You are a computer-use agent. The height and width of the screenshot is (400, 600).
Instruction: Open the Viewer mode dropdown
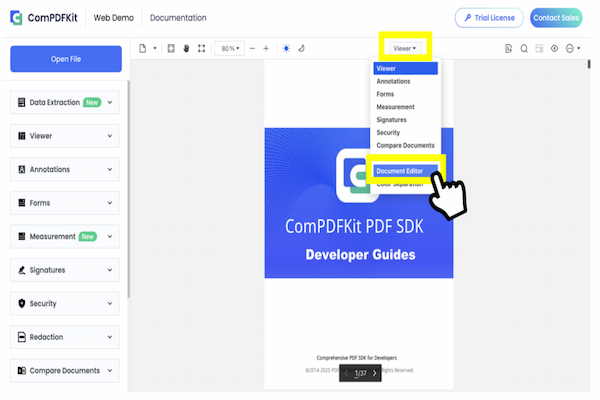click(405, 49)
